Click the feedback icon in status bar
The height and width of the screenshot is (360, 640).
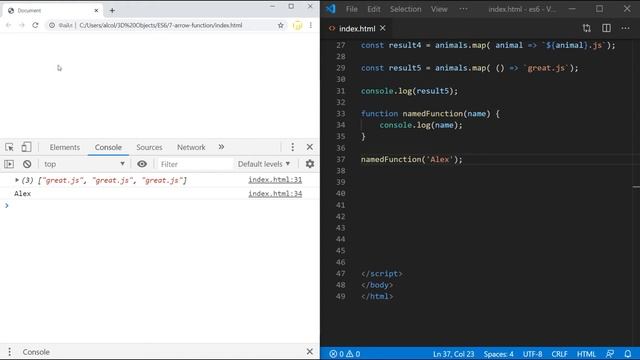click(610, 354)
